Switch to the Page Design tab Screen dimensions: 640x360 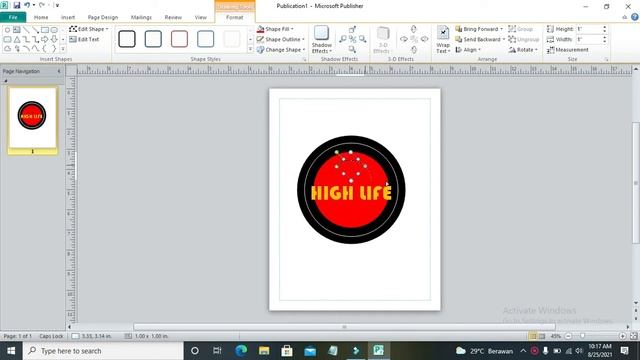coord(103,17)
